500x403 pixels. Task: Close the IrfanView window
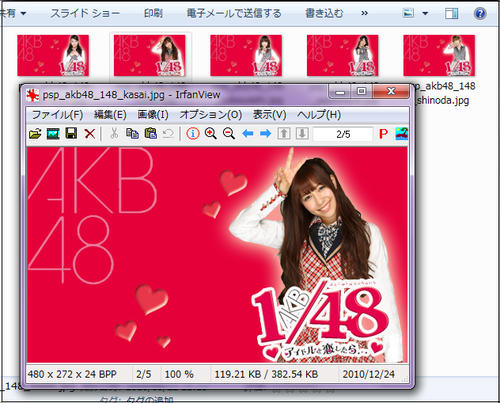click(391, 91)
